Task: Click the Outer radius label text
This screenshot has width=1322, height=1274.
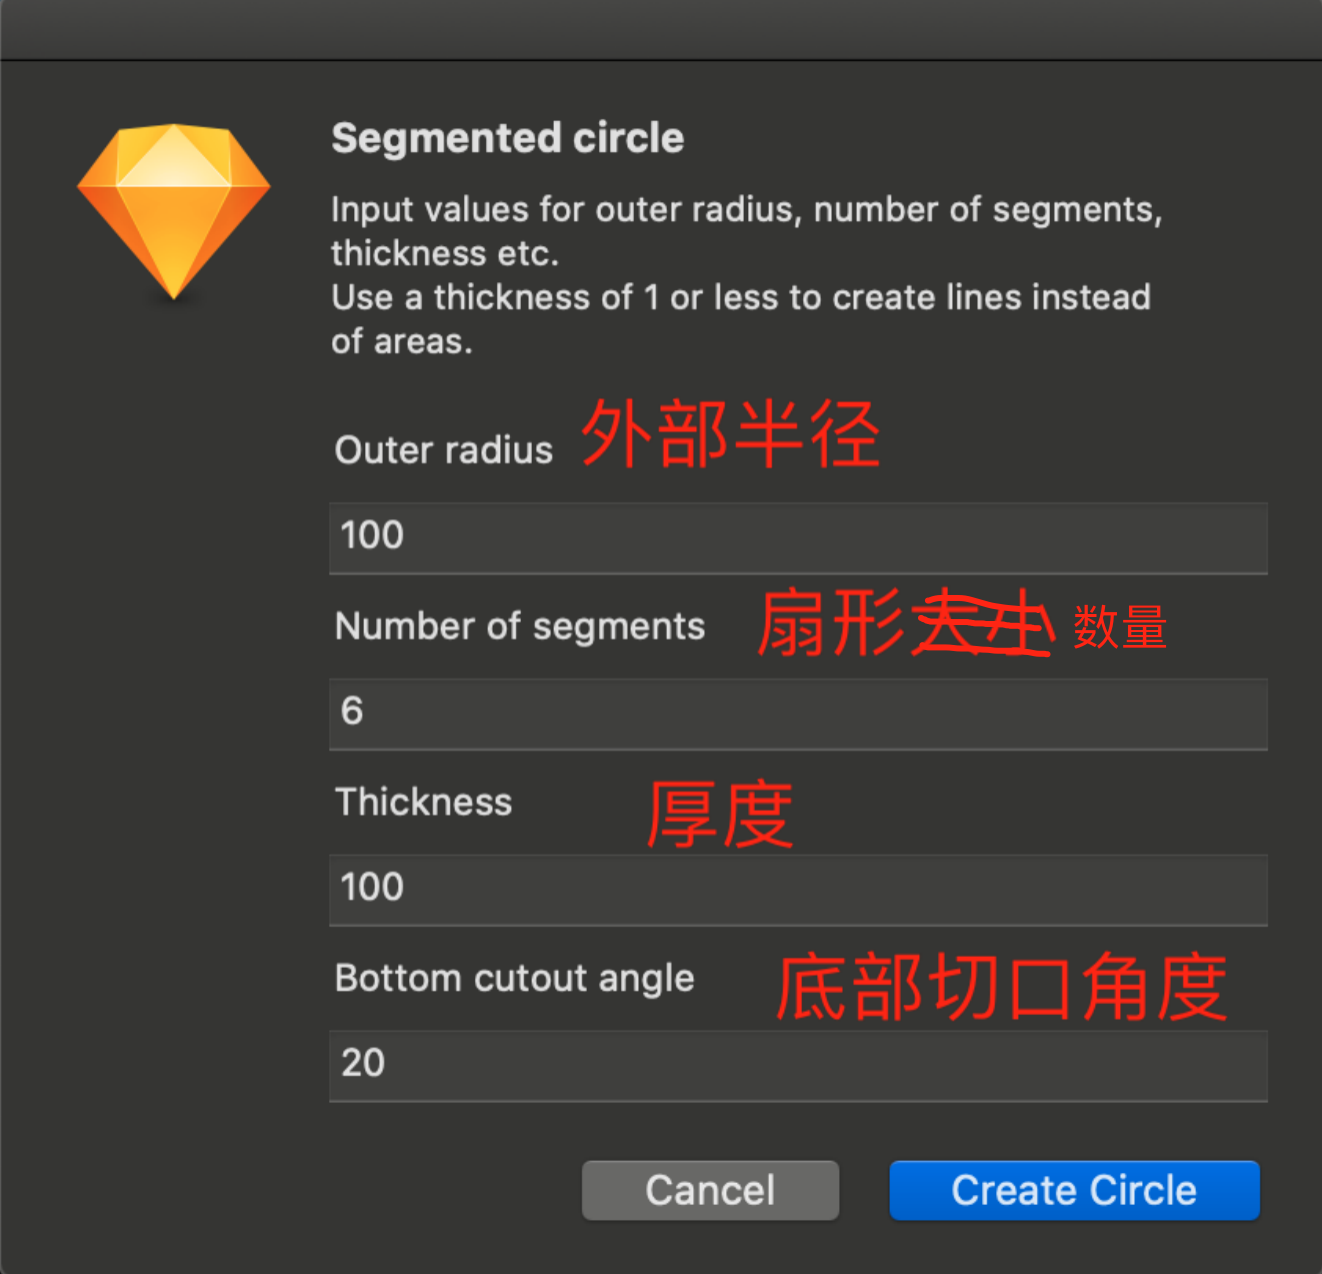Action: coord(444,450)
